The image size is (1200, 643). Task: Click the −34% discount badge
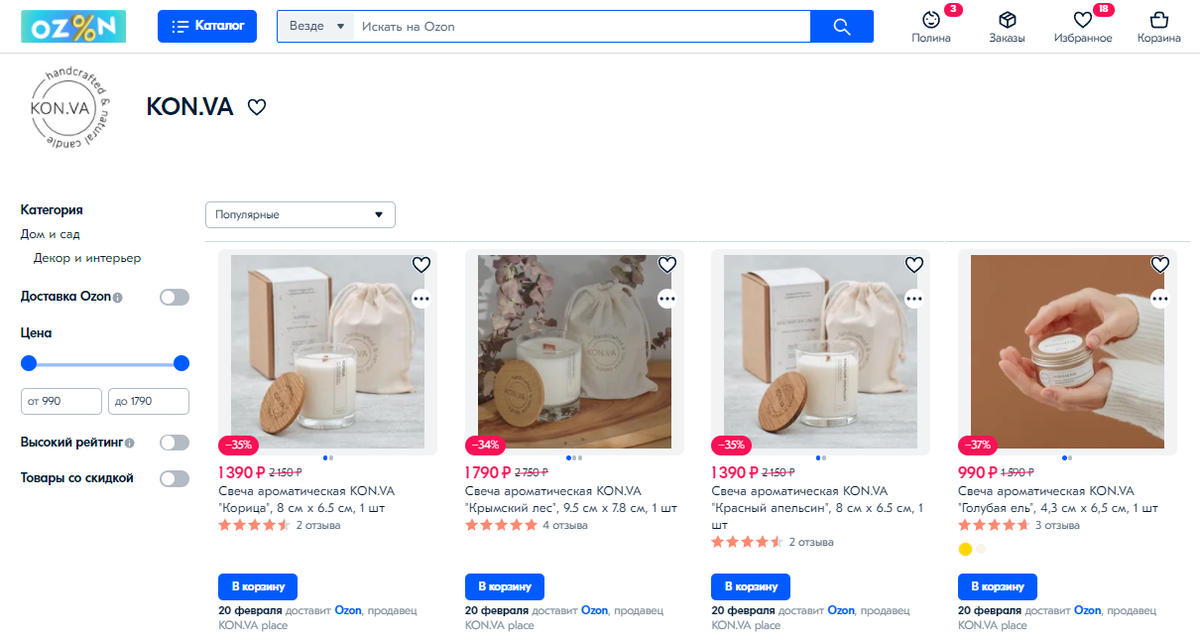484,444
